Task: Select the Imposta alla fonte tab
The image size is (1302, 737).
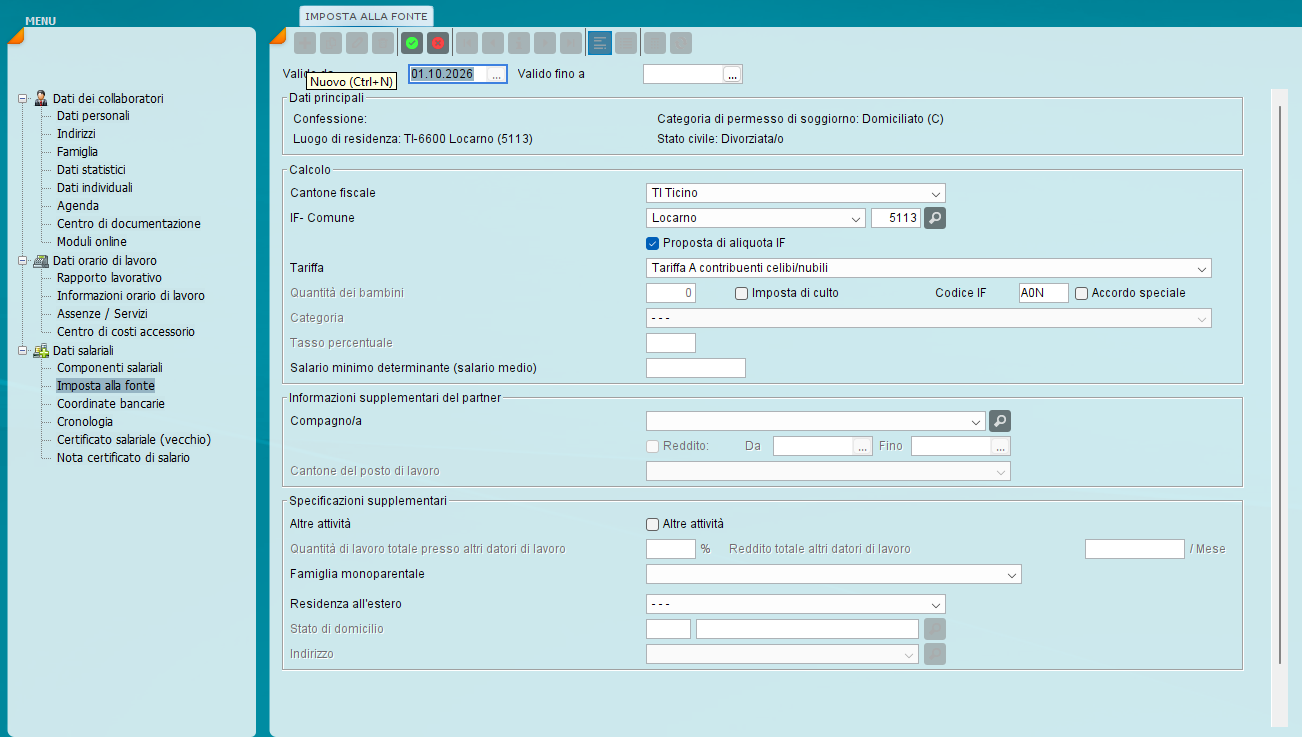Action: [366, 16]
